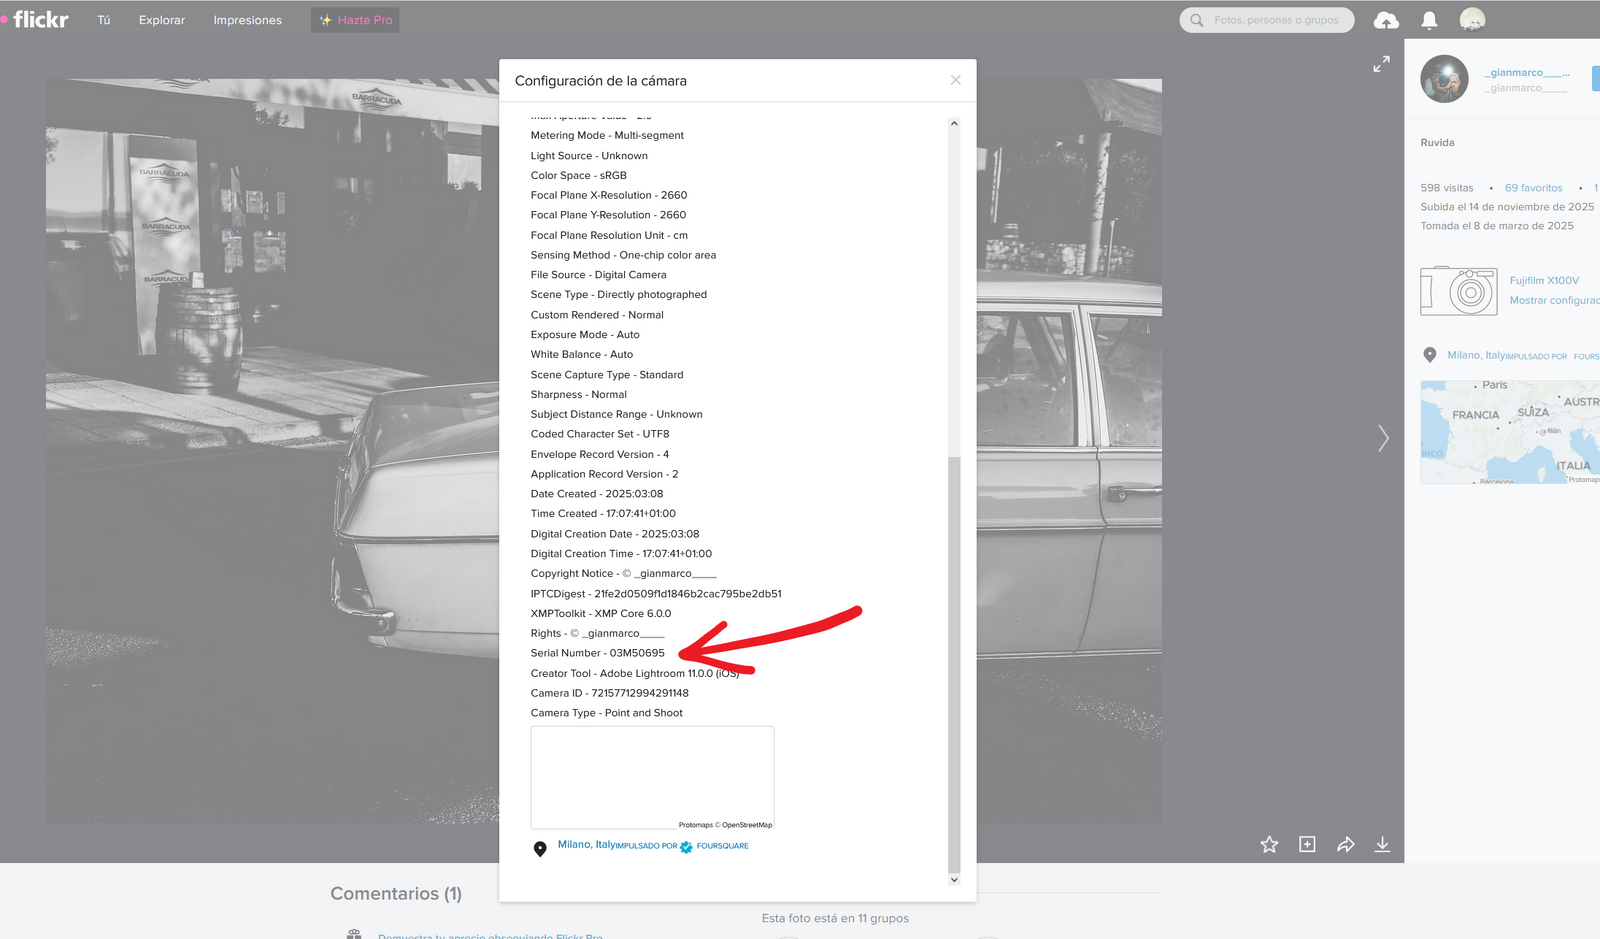This screenshot has height=939, width=1600.
Task: Select the Camera Type - Point and Shoot line
Action: 606,713
